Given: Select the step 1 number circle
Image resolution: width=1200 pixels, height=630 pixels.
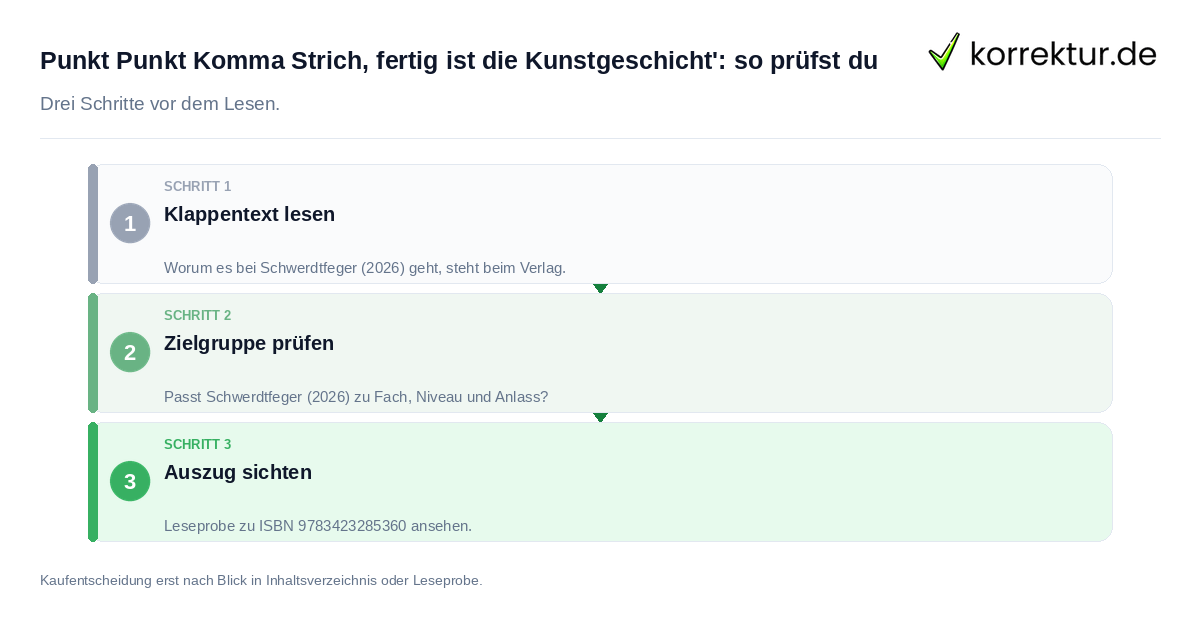Looking at the screenshot, I should 130,223.
